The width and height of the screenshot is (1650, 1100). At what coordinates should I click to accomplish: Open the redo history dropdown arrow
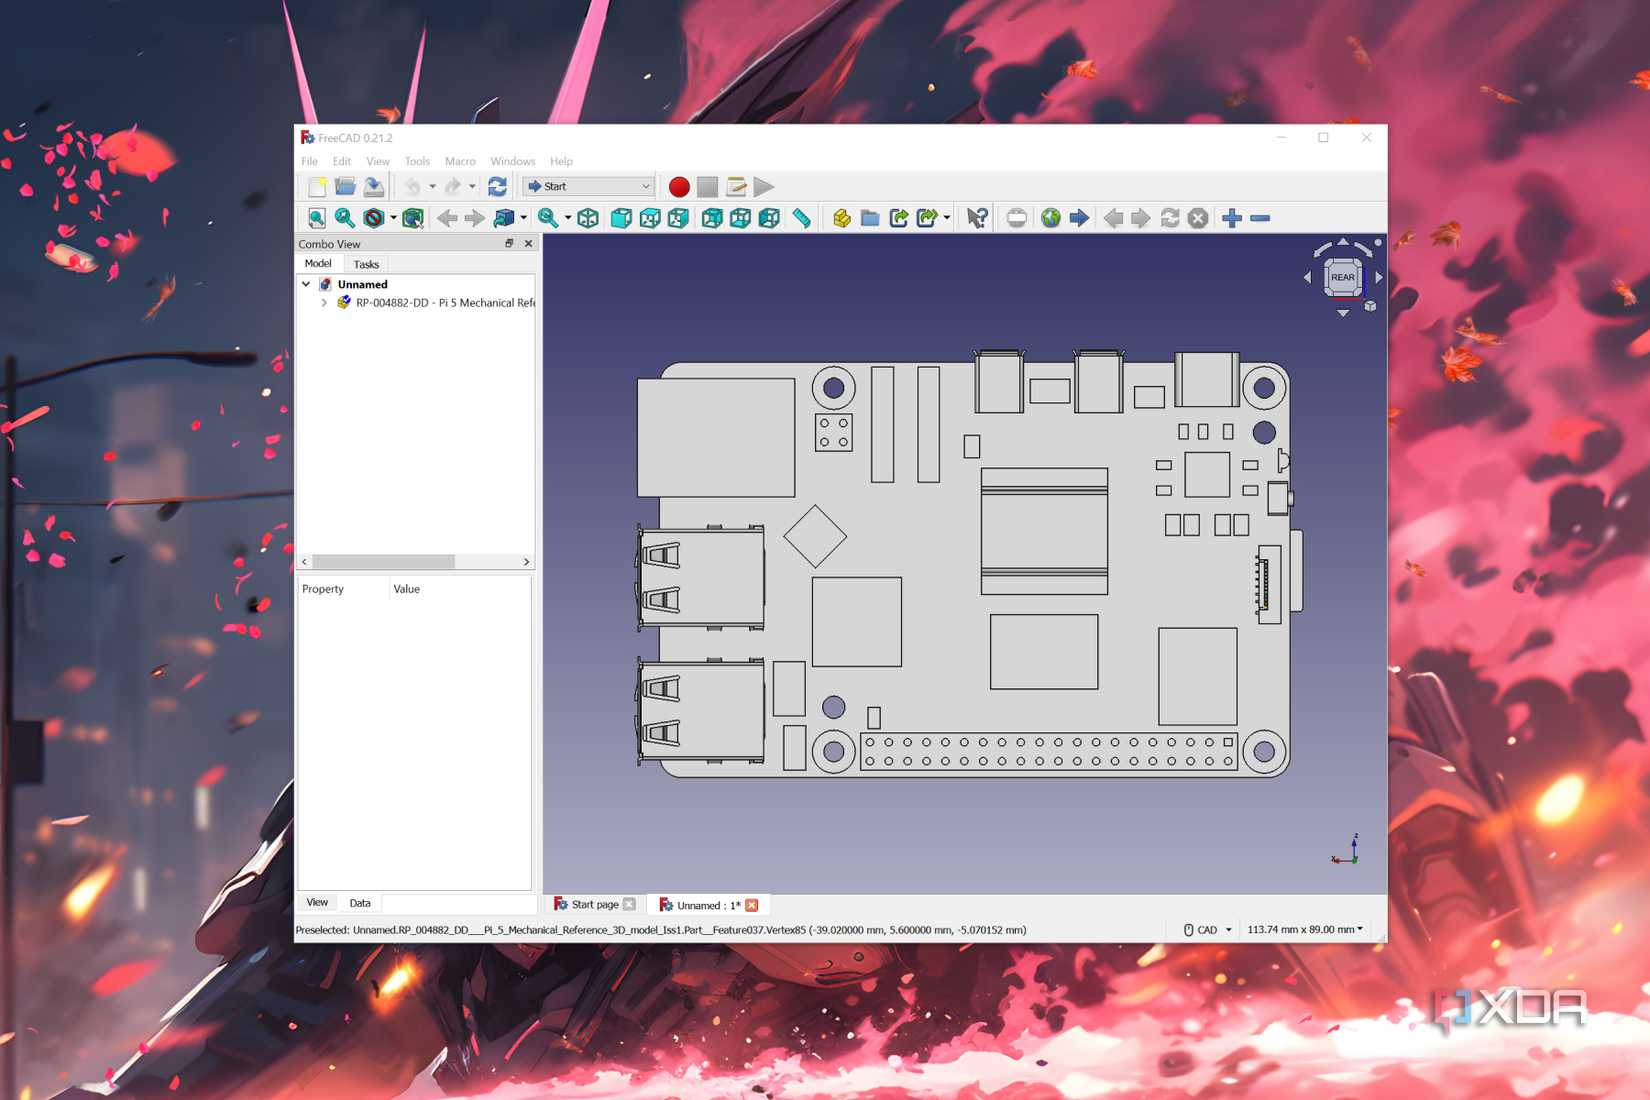(x=472, y=187)
